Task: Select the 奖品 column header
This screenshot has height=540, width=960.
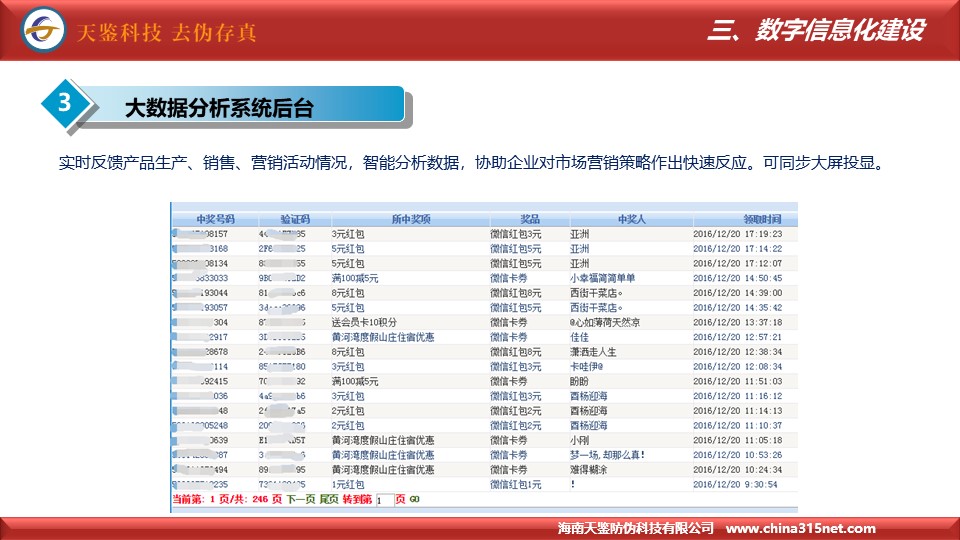Action: [x=530, y=219]
